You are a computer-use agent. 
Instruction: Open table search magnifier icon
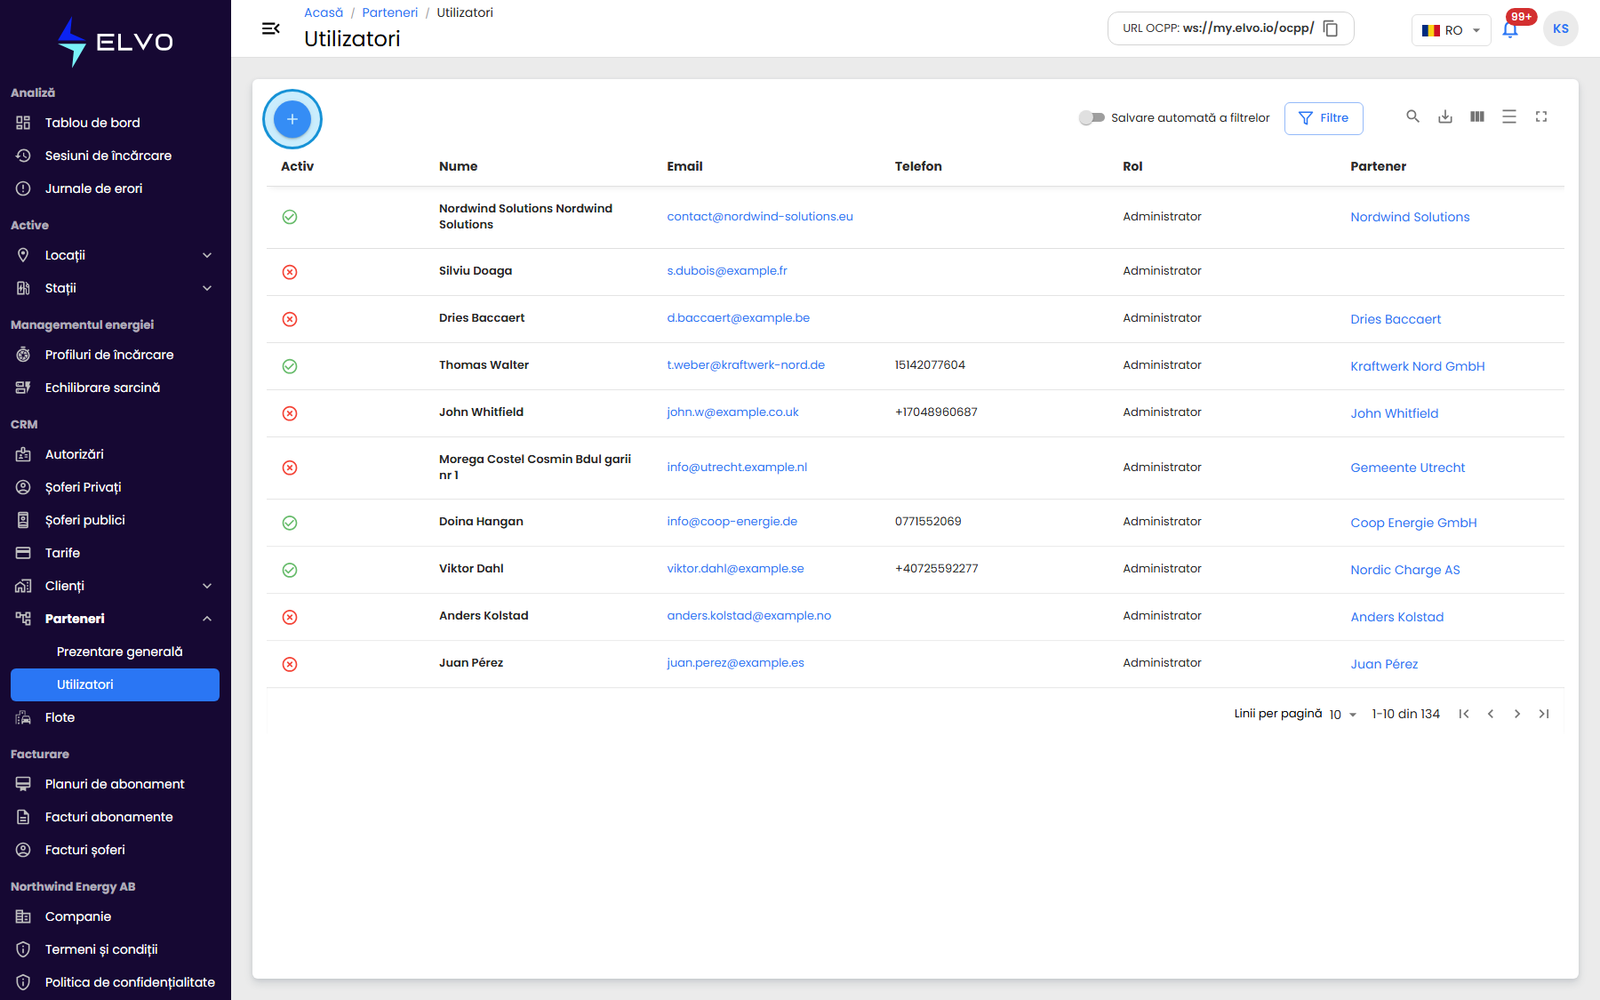pos(1413,117)
